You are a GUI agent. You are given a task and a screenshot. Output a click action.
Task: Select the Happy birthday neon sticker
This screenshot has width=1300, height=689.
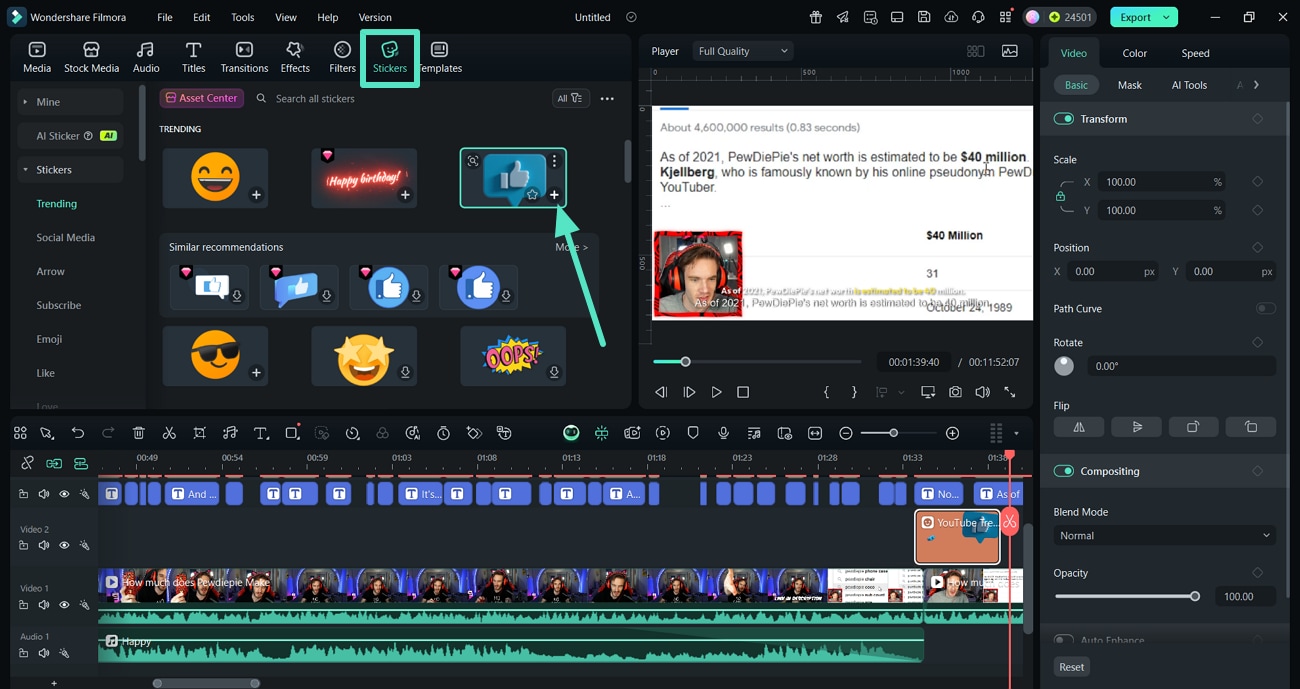(x=364, y=178)
